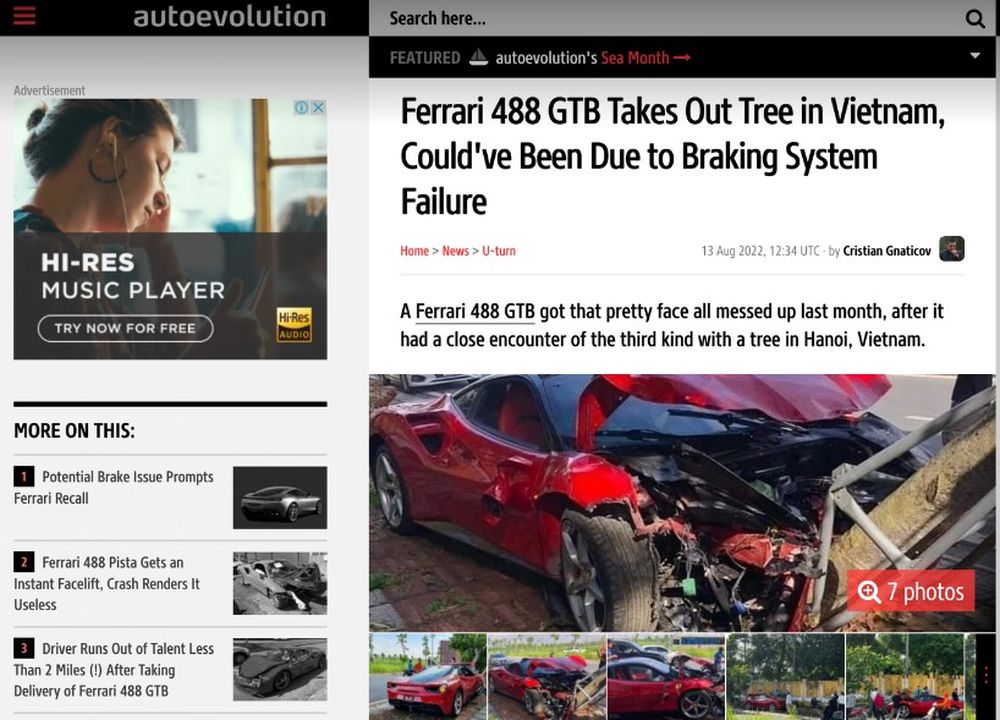1000x720 pixels.
Task: Click the autoevolution logo
Action: (x=230, y=17)
